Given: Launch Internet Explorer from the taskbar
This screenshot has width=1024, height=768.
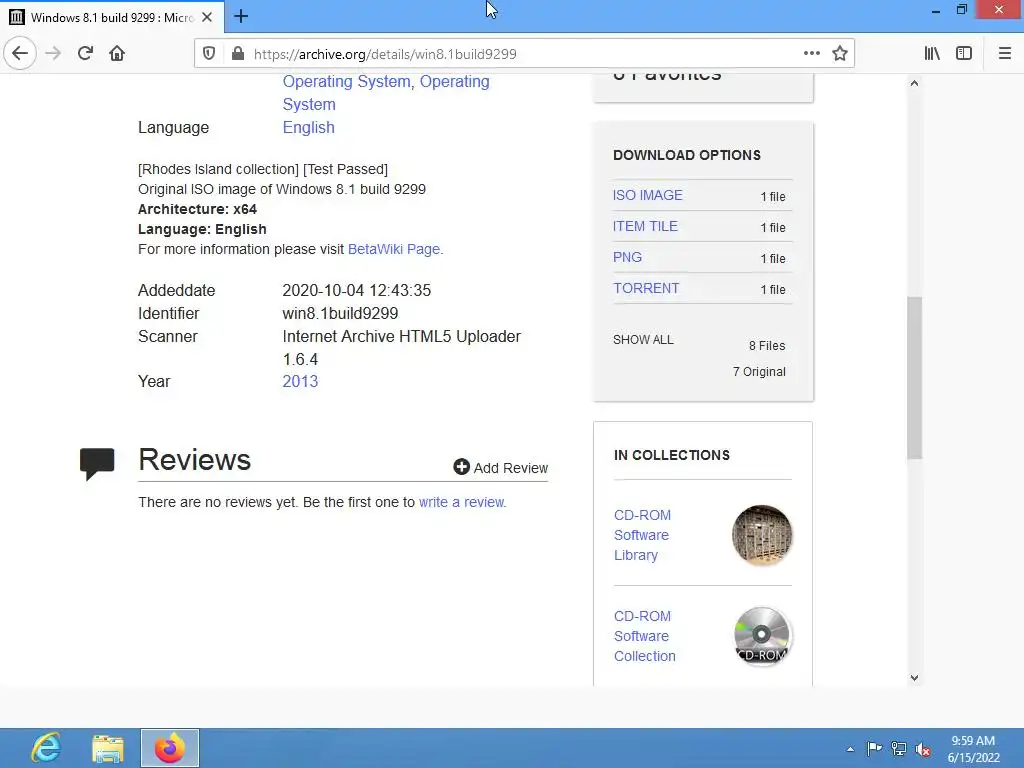Looking at the screenshot, I should click(x=46, y=748).
